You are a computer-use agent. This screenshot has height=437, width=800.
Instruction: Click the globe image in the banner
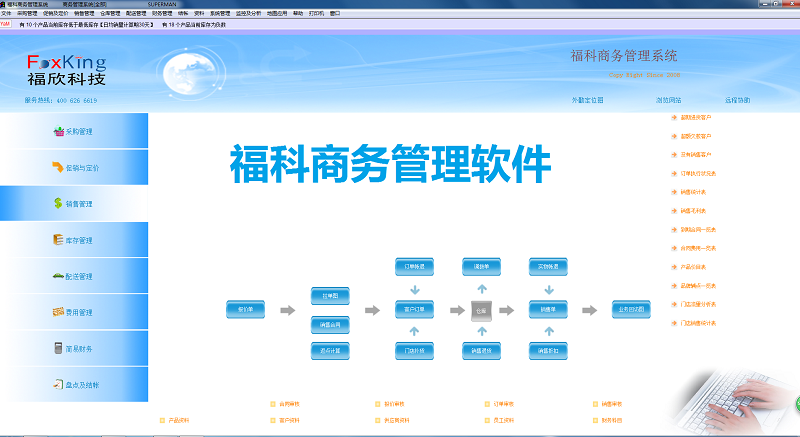(x=189, y=73)
